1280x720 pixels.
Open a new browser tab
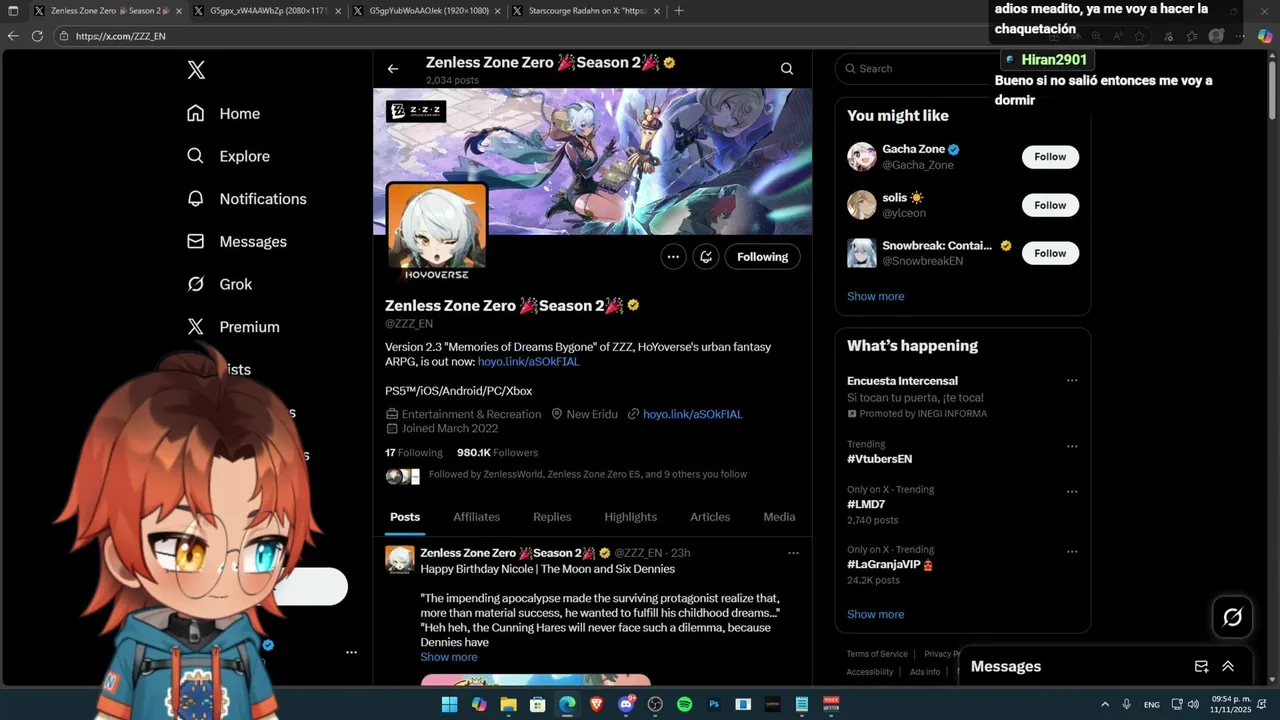click(679, 11)
